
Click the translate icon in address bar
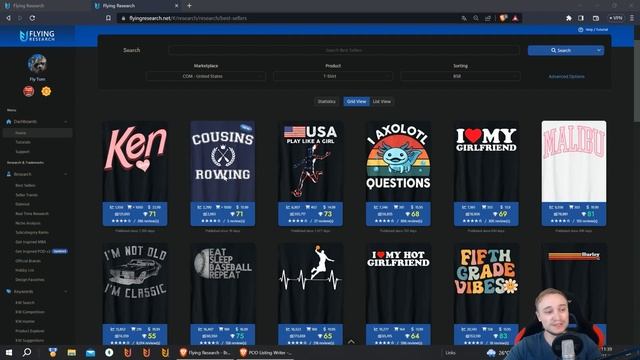tap(464, 18)
